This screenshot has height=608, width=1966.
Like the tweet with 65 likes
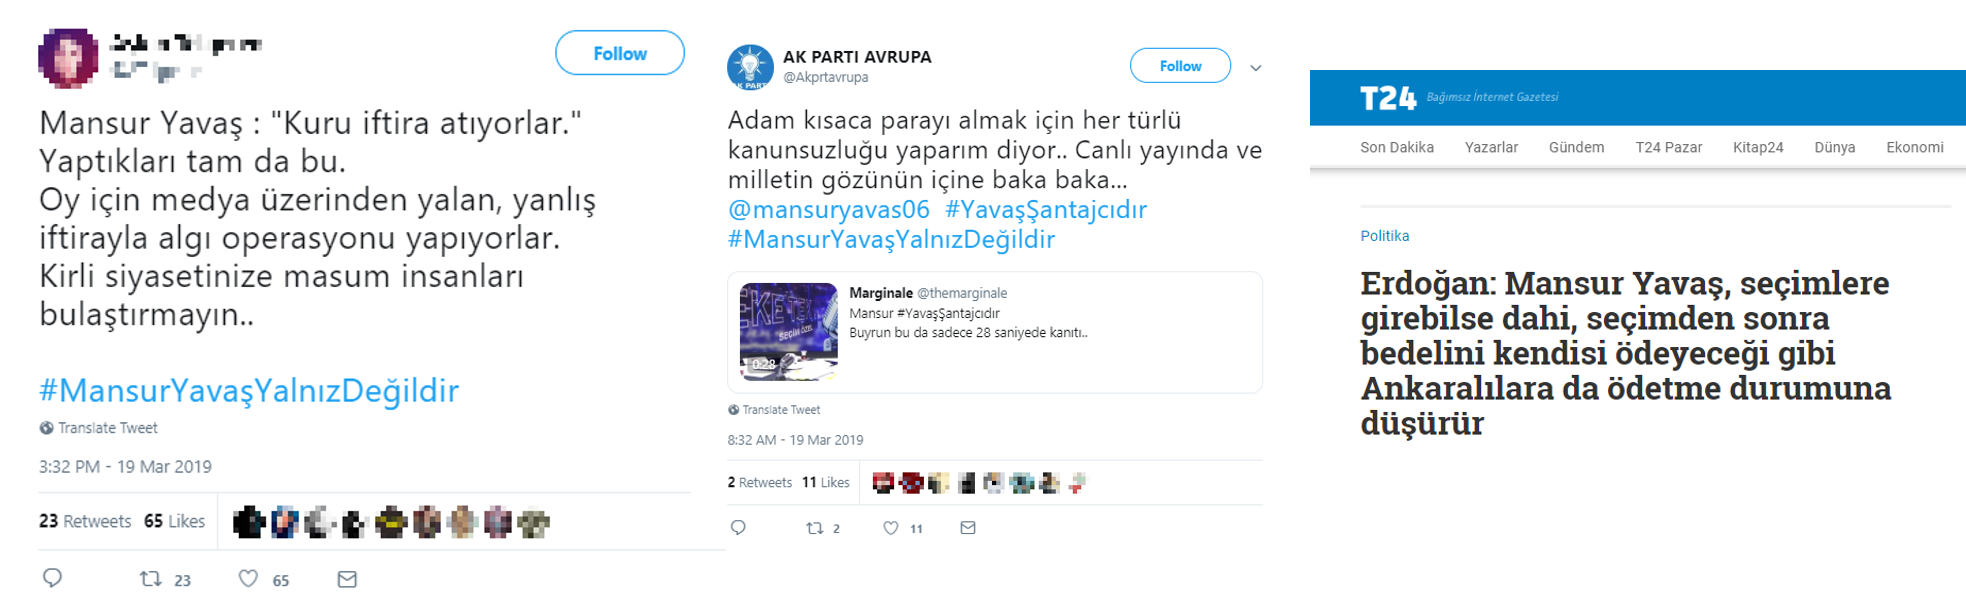click(x=248, y=579)
